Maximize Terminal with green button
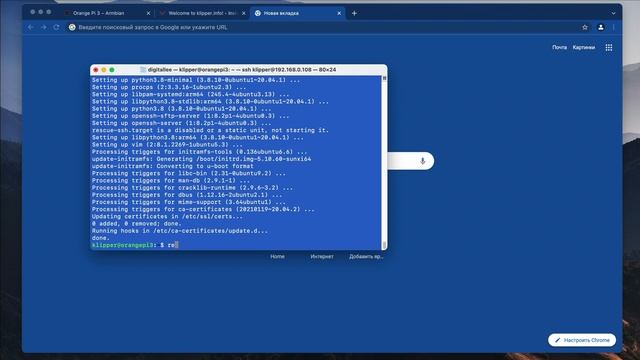This screenshot has width=640, height=360. [112, 70]
